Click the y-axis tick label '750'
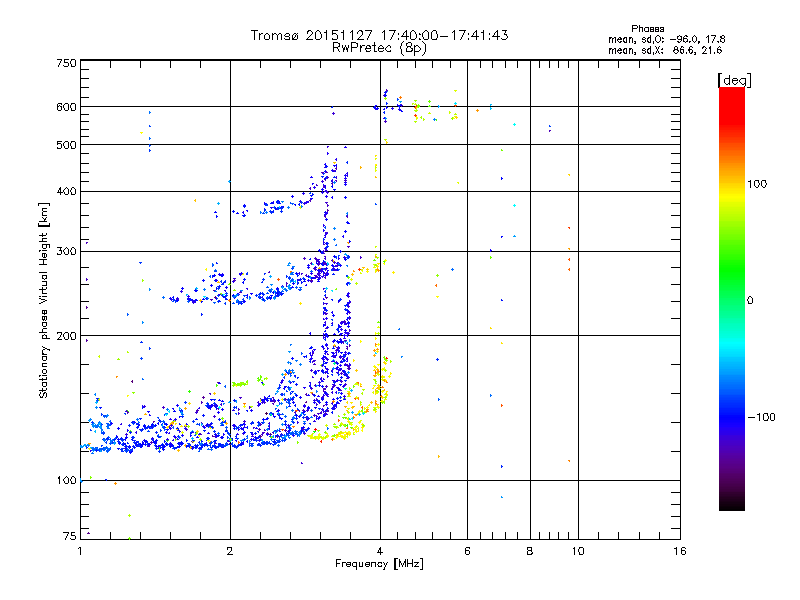 click(66, 63)
